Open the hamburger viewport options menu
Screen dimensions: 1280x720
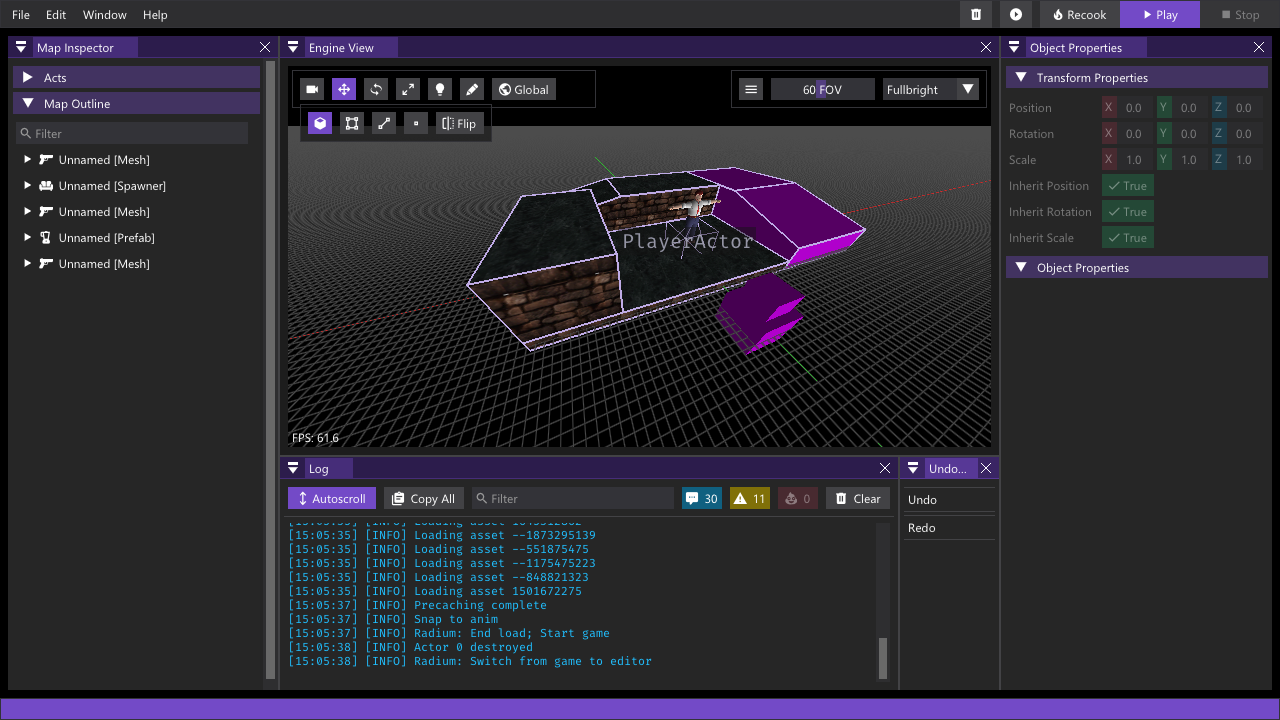(x=751, y=89)
